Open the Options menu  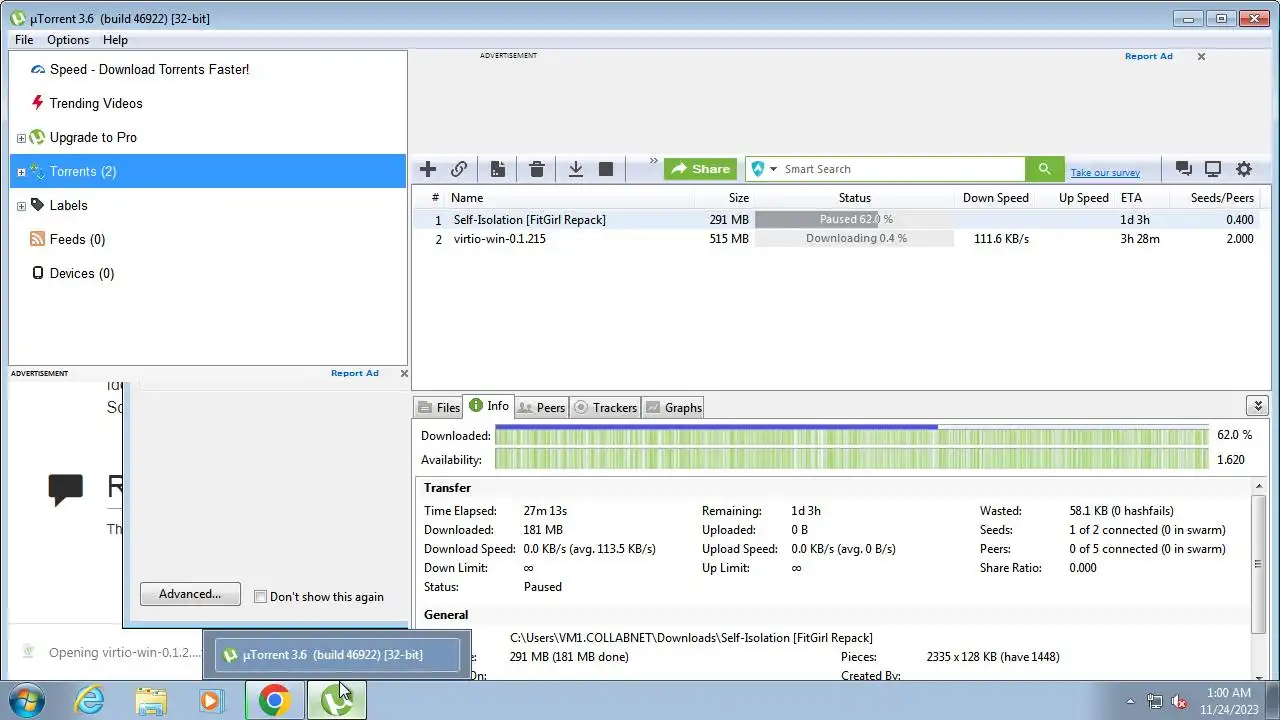68,40
